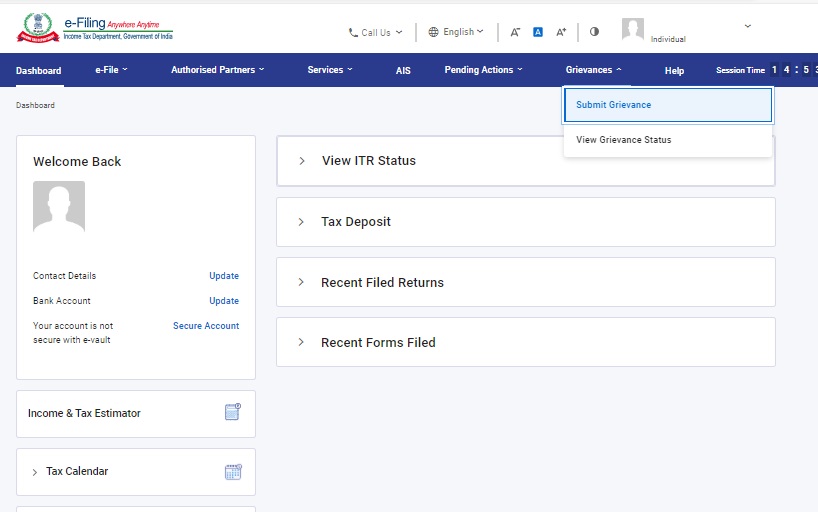Reset to default font size A icon
Viewport: 818px width, 512px height.
coord(538,32)
